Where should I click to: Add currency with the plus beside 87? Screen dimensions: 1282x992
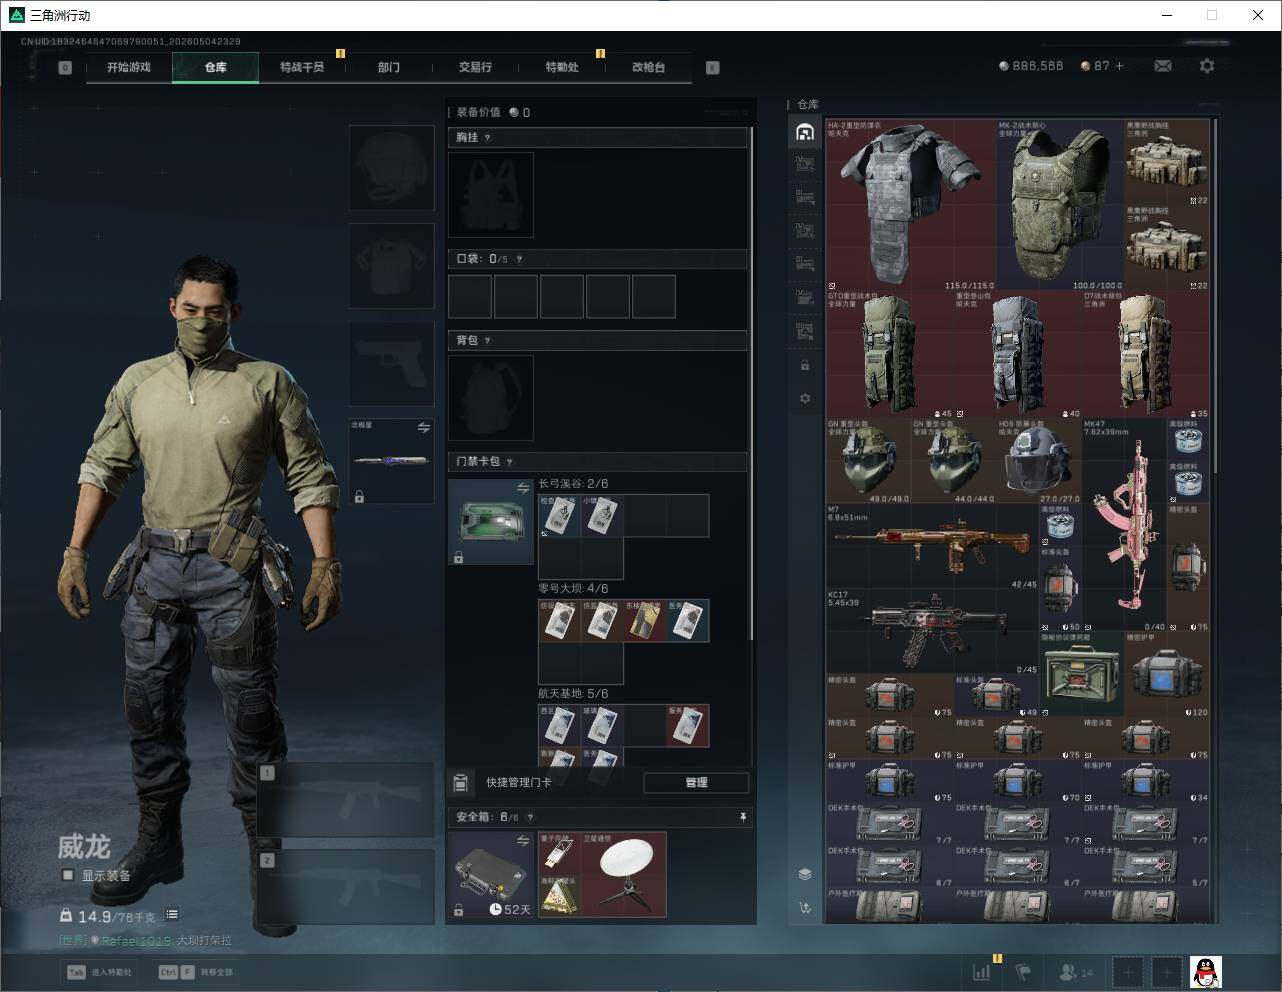tap(1119, 66)
